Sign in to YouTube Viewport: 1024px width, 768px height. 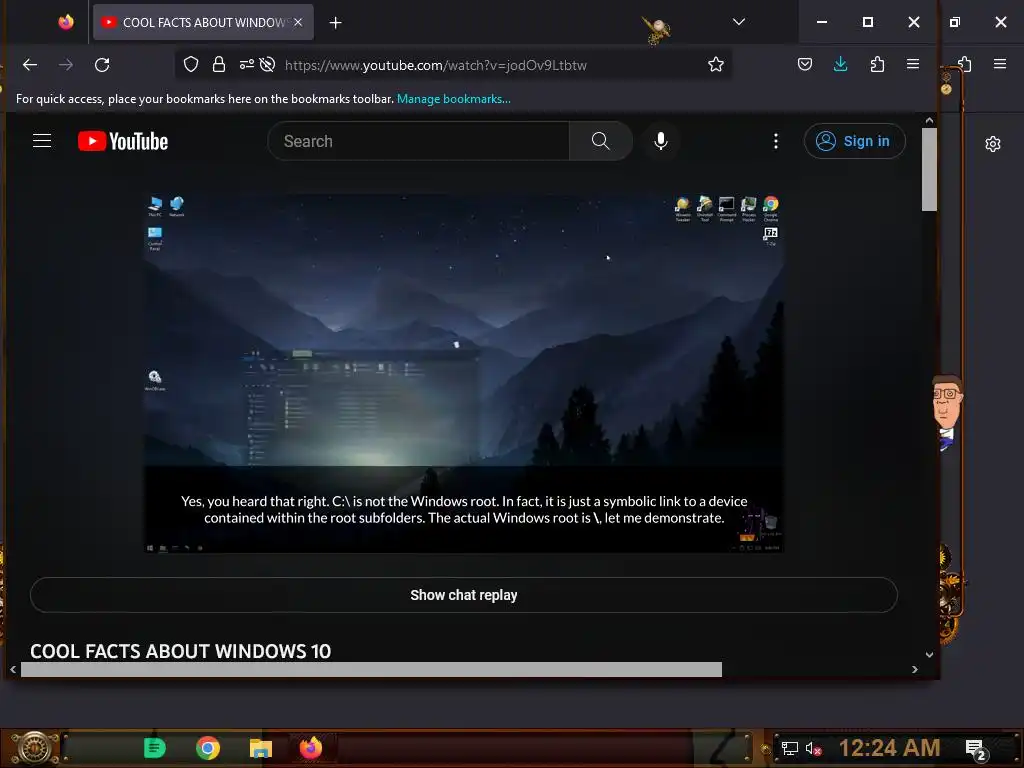(854, 141)
